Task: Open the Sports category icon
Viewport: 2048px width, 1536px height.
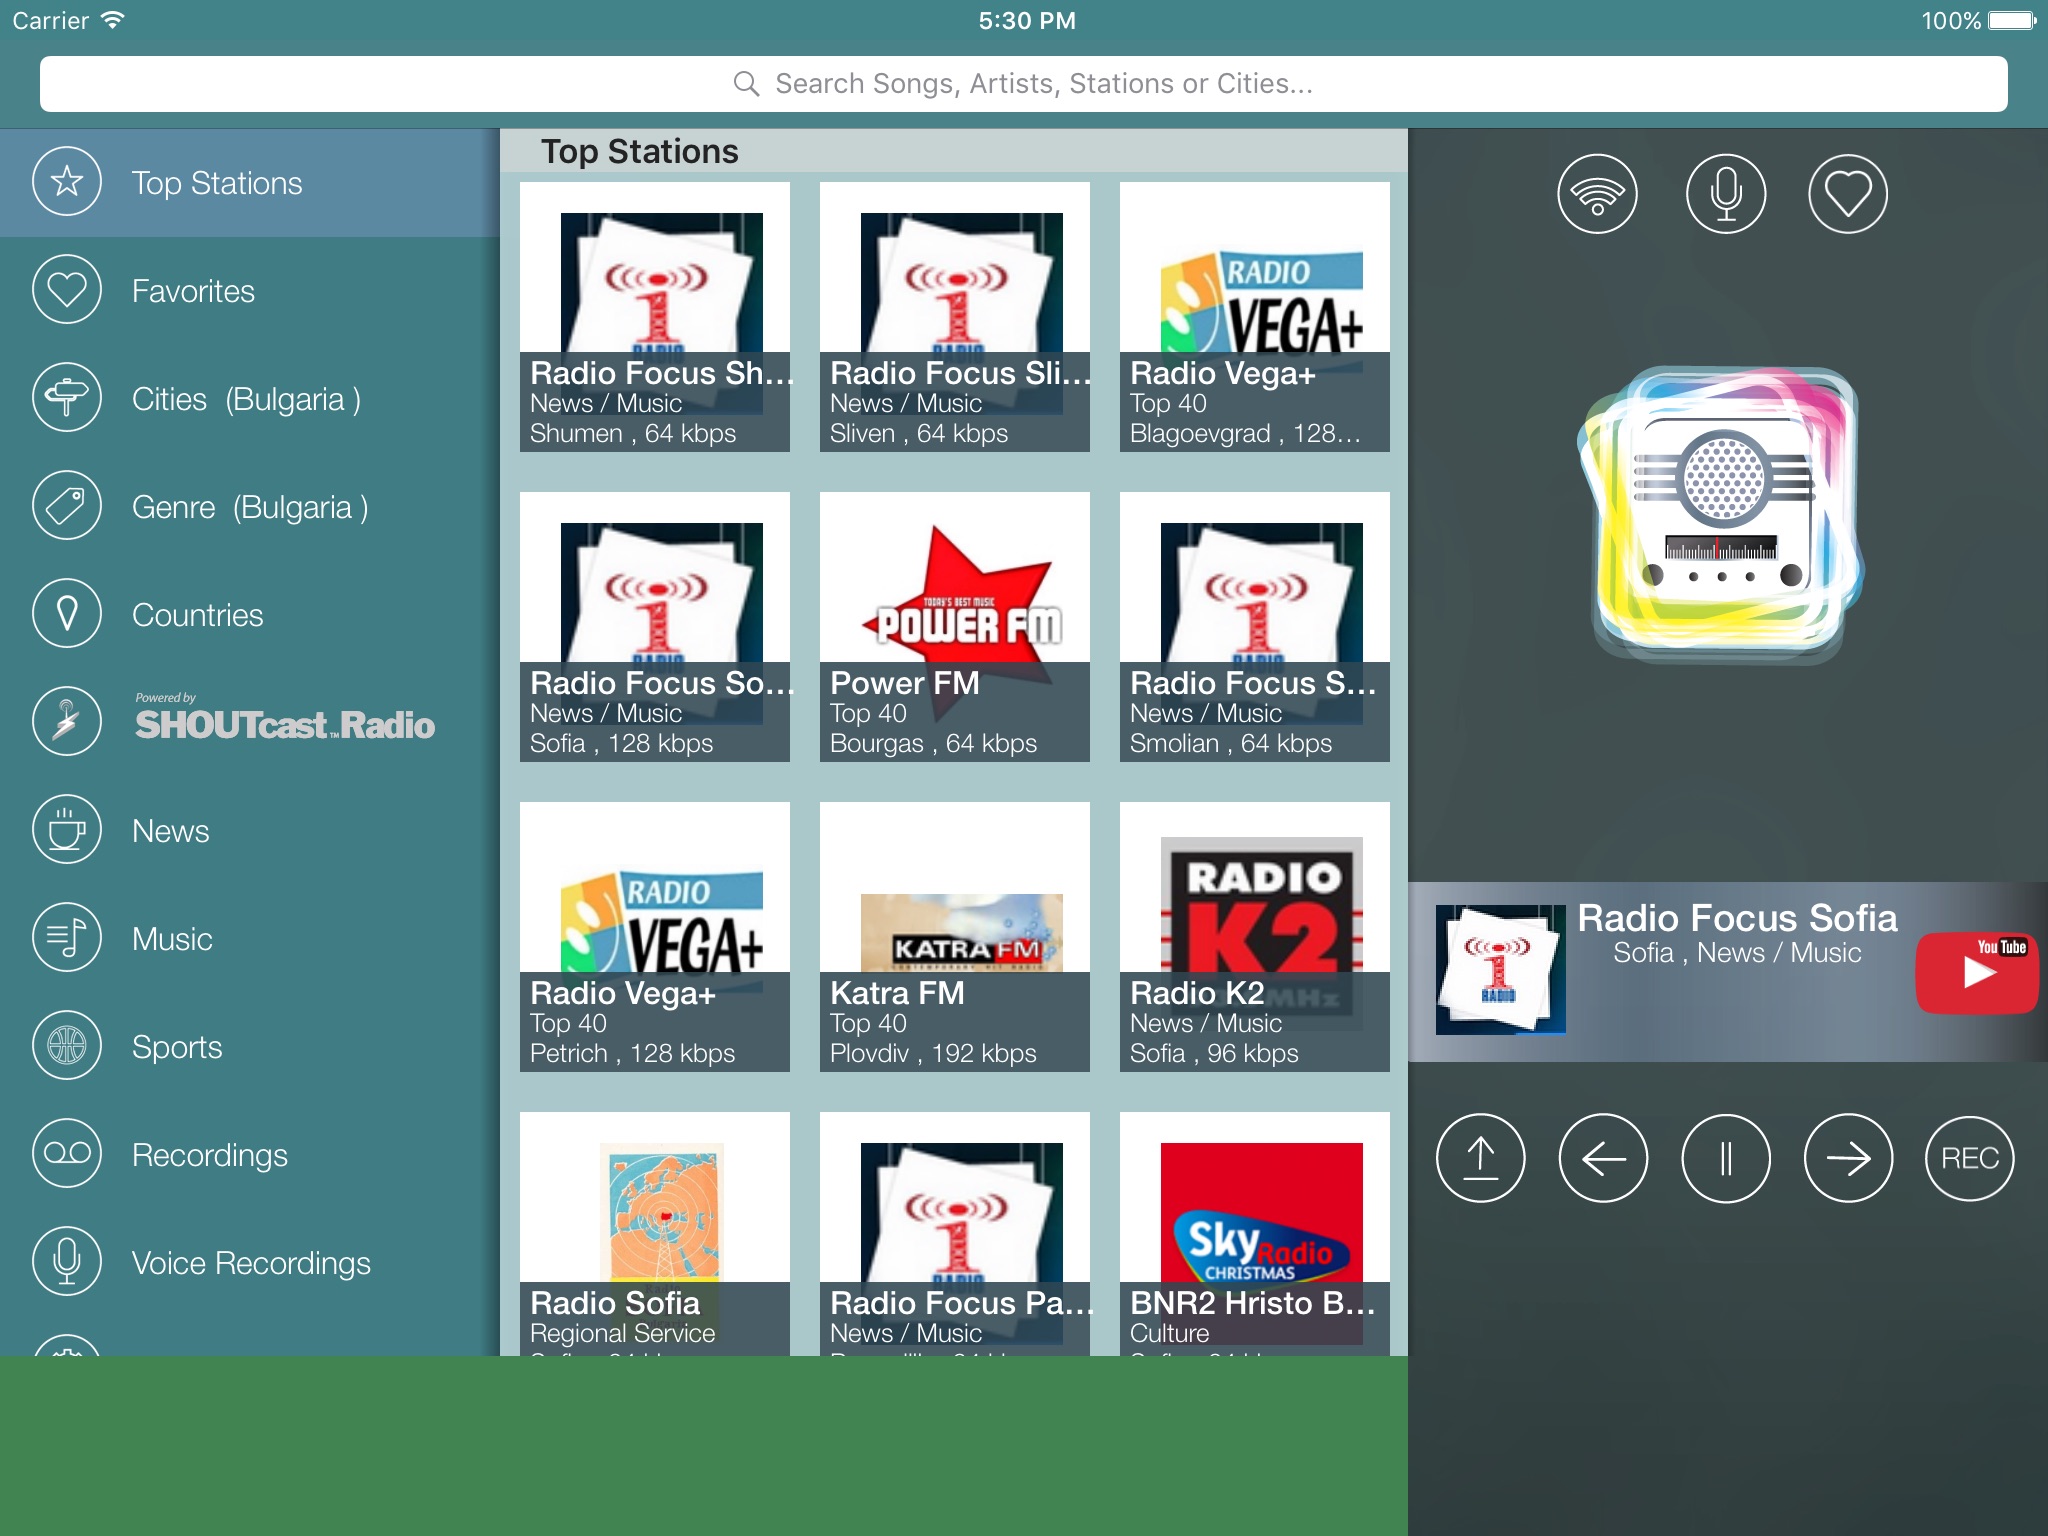Action: 67,1046
